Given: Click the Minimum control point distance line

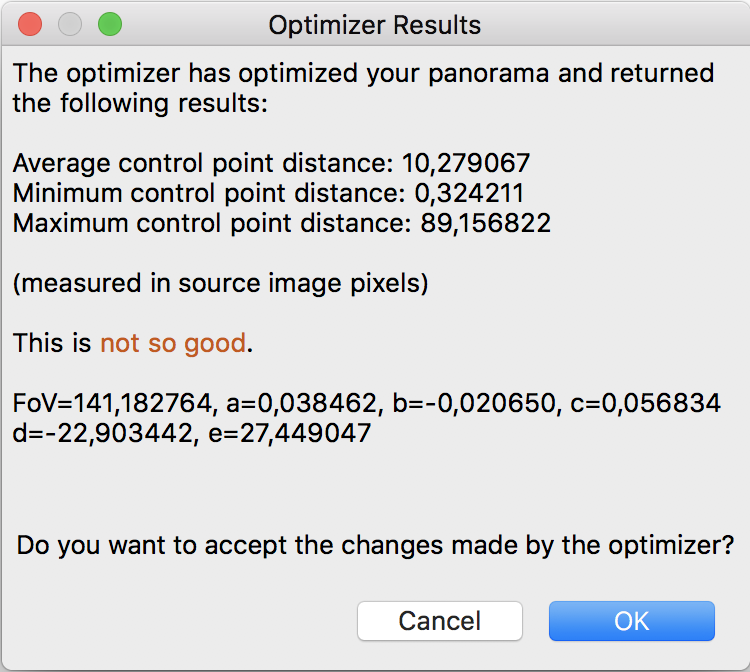Looking at the screenshot, I should (x=268, y=193).
